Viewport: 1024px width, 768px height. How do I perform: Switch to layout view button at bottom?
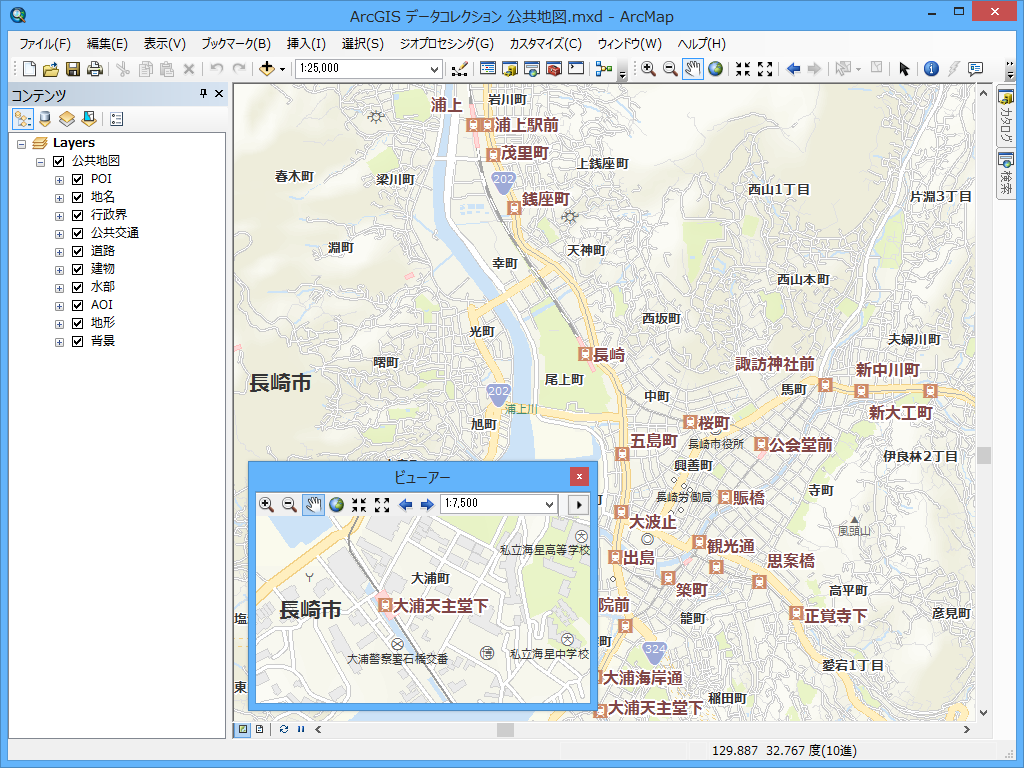tap(259, 730)
